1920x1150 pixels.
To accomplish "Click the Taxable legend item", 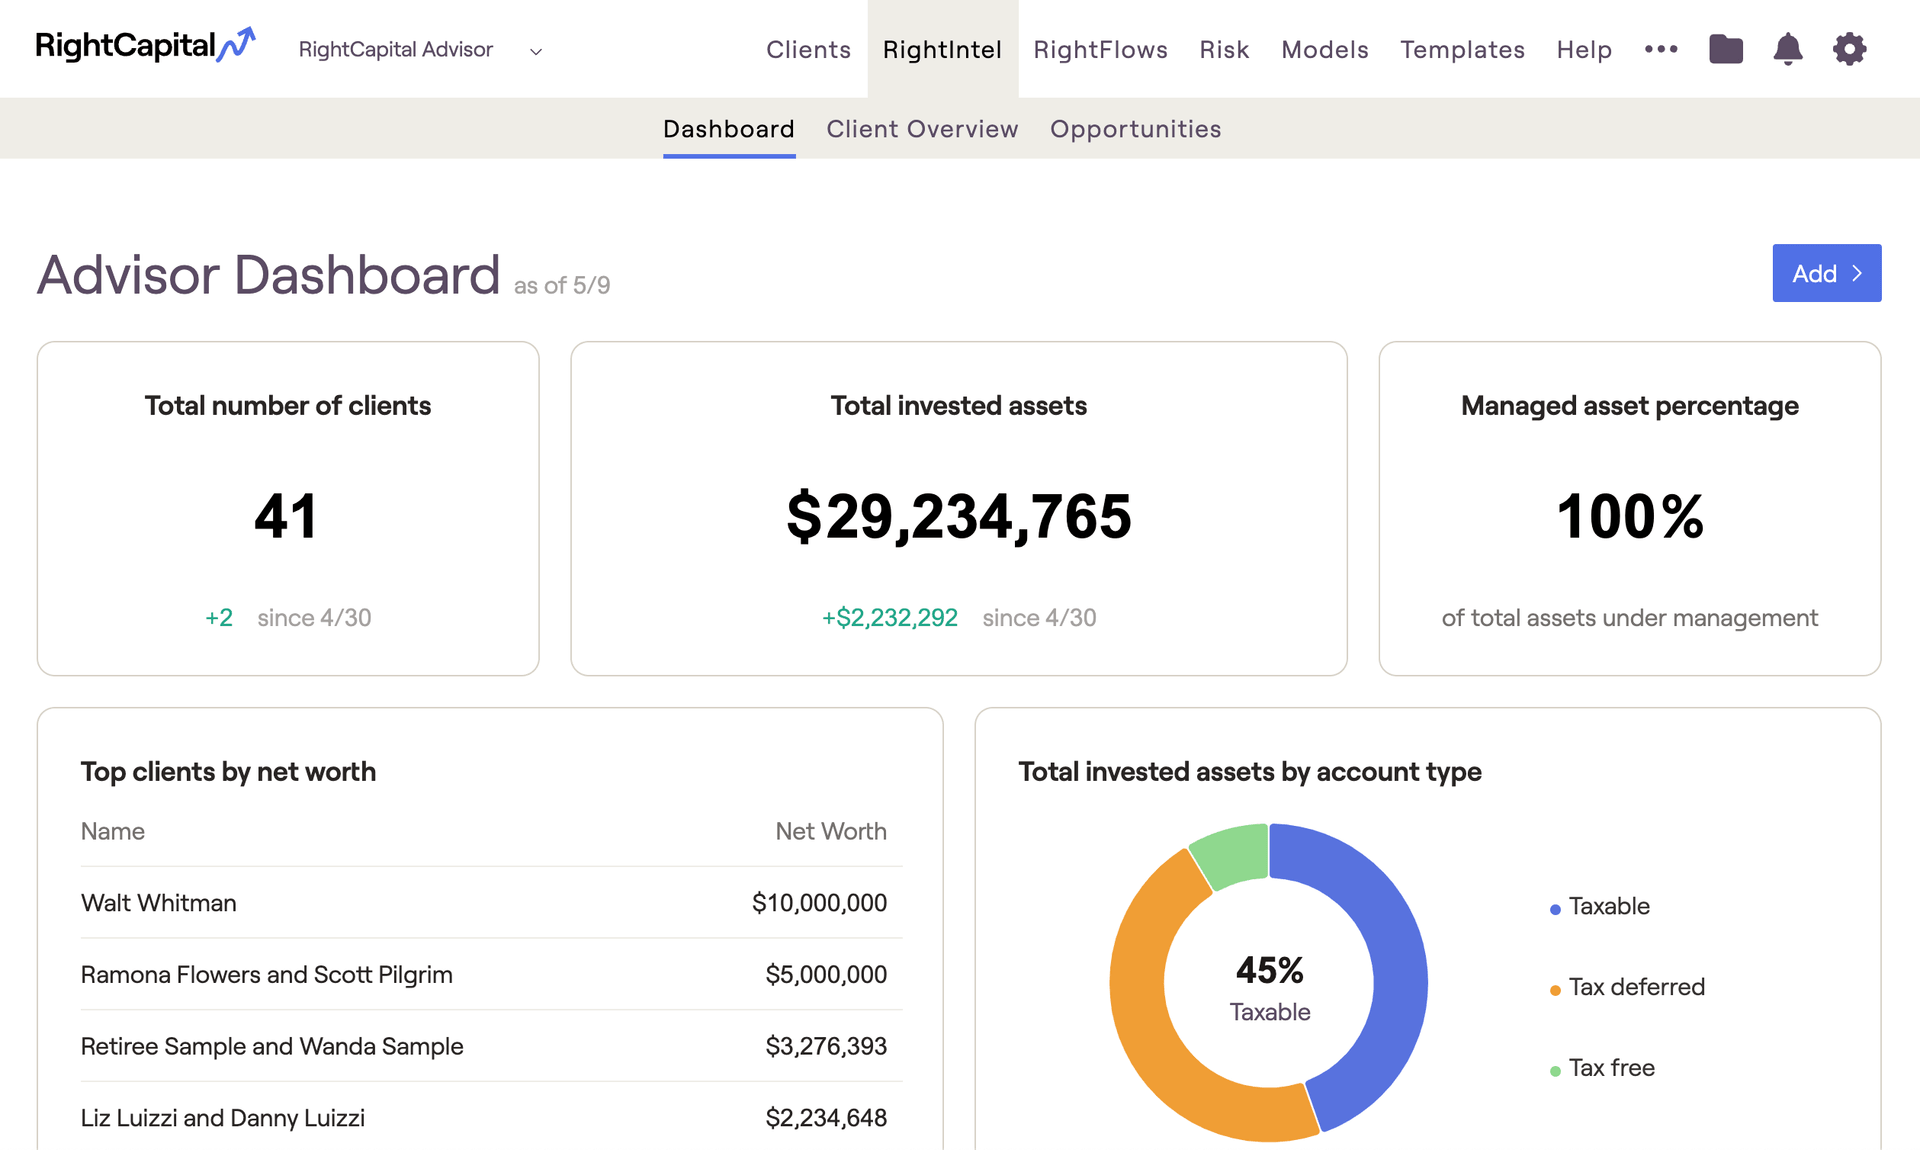I will [x=1600, y=906].
